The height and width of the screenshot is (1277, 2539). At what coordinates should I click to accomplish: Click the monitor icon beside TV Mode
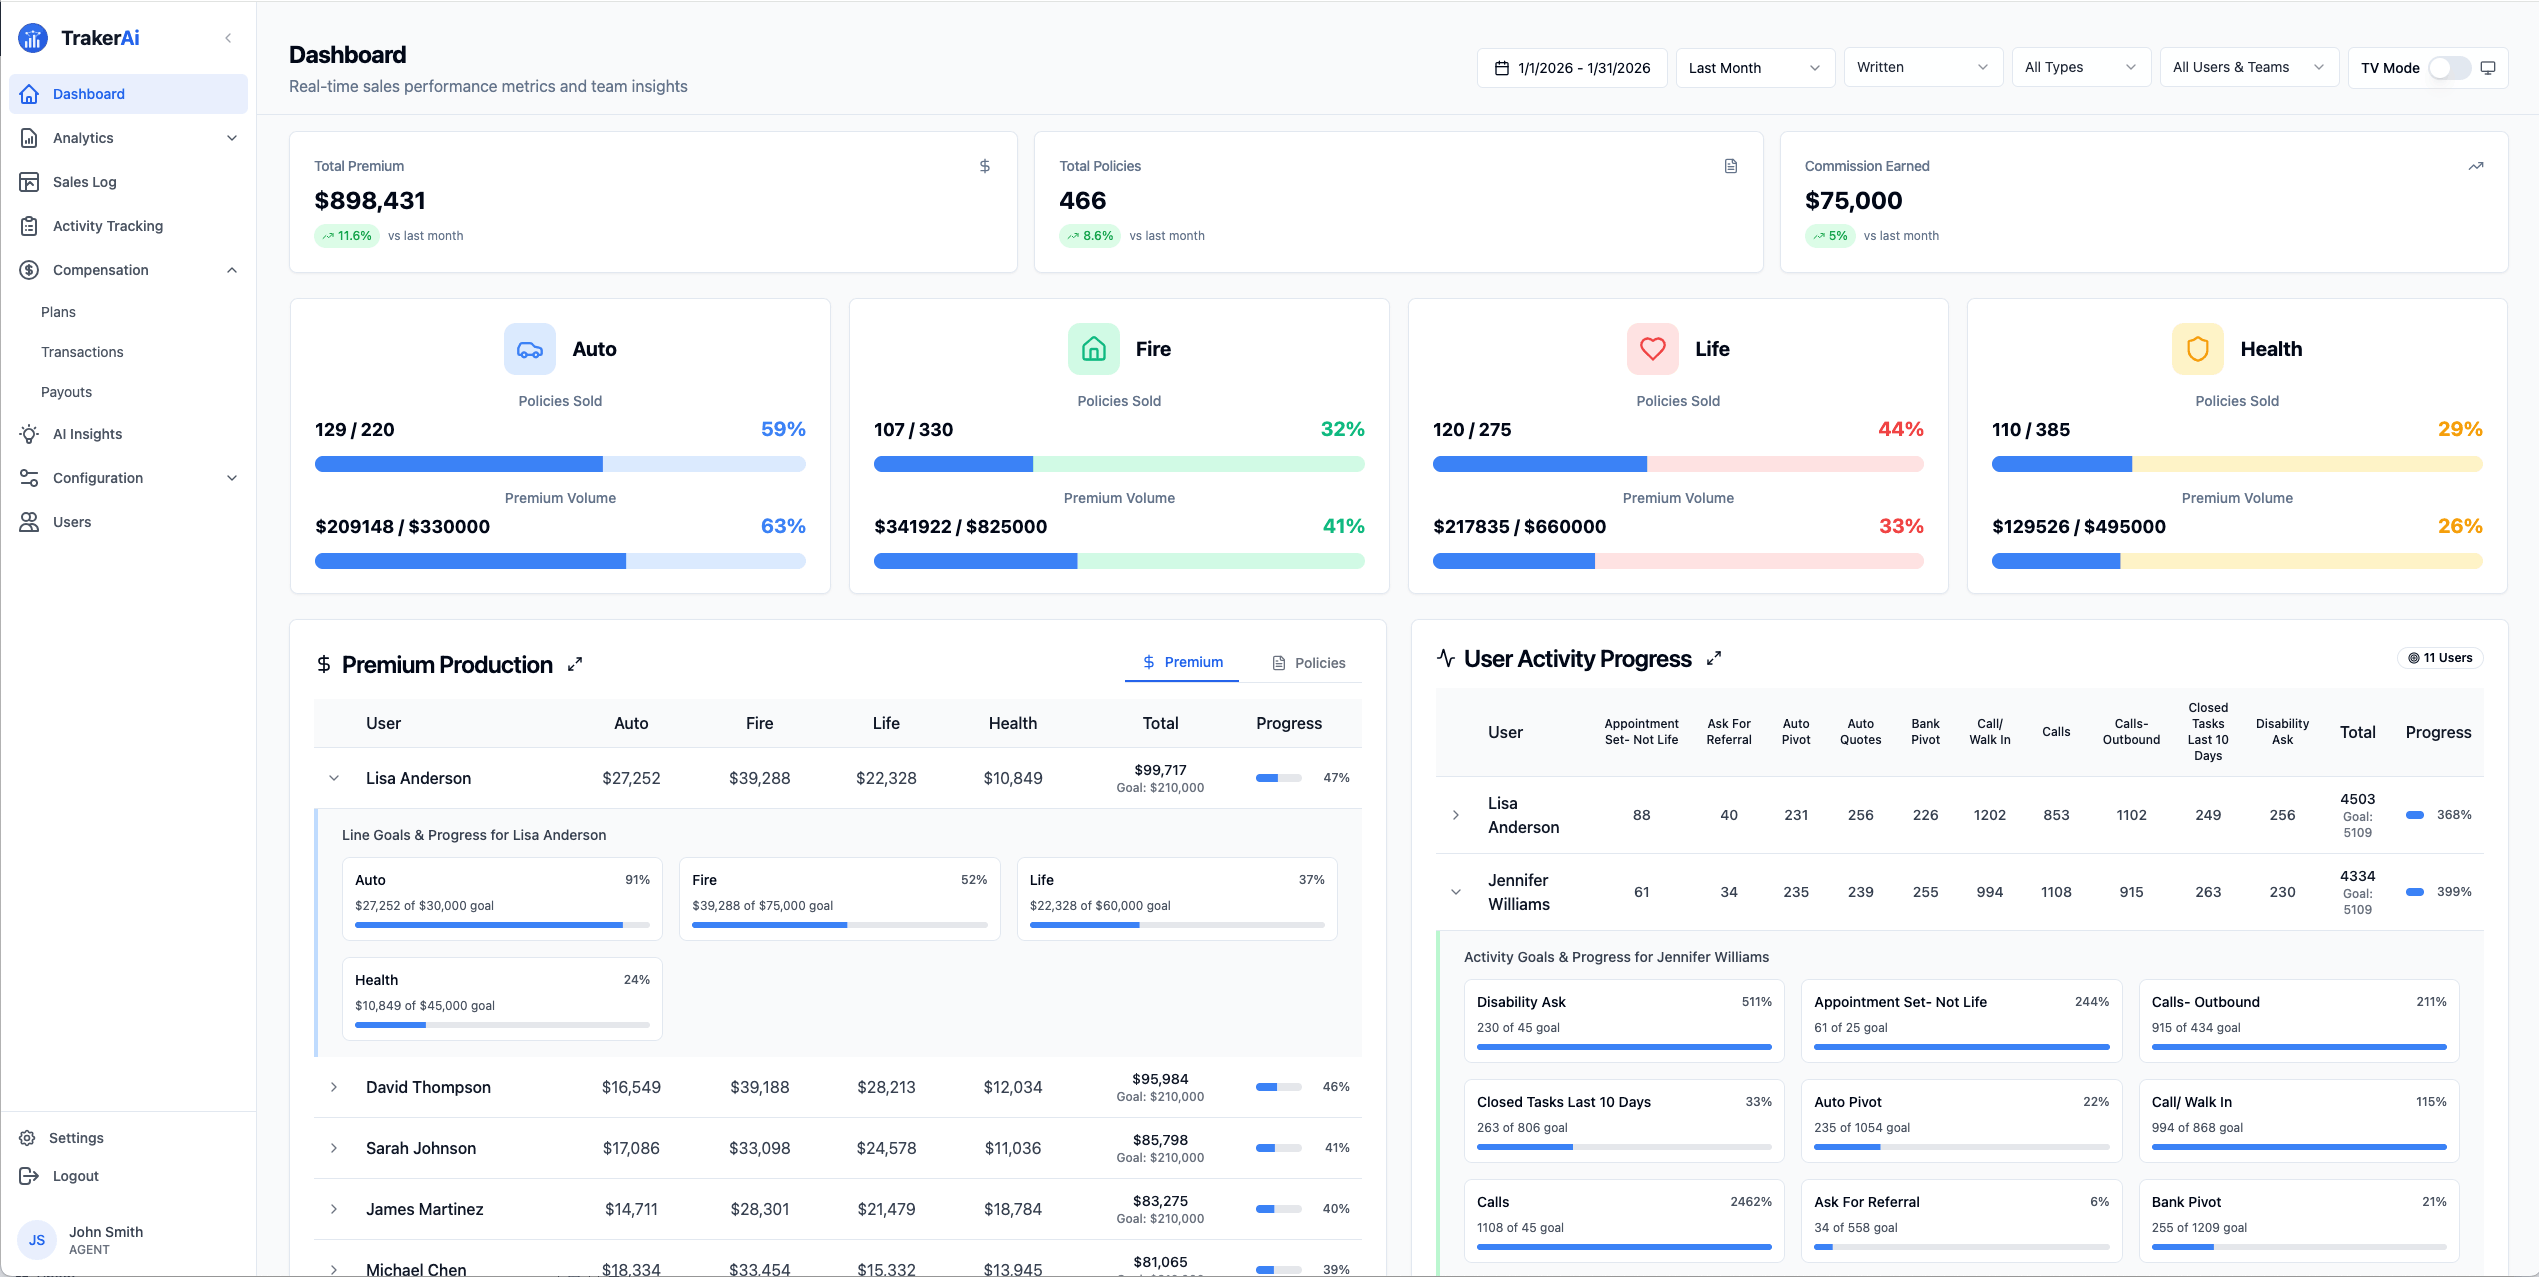coord(2488,68)
